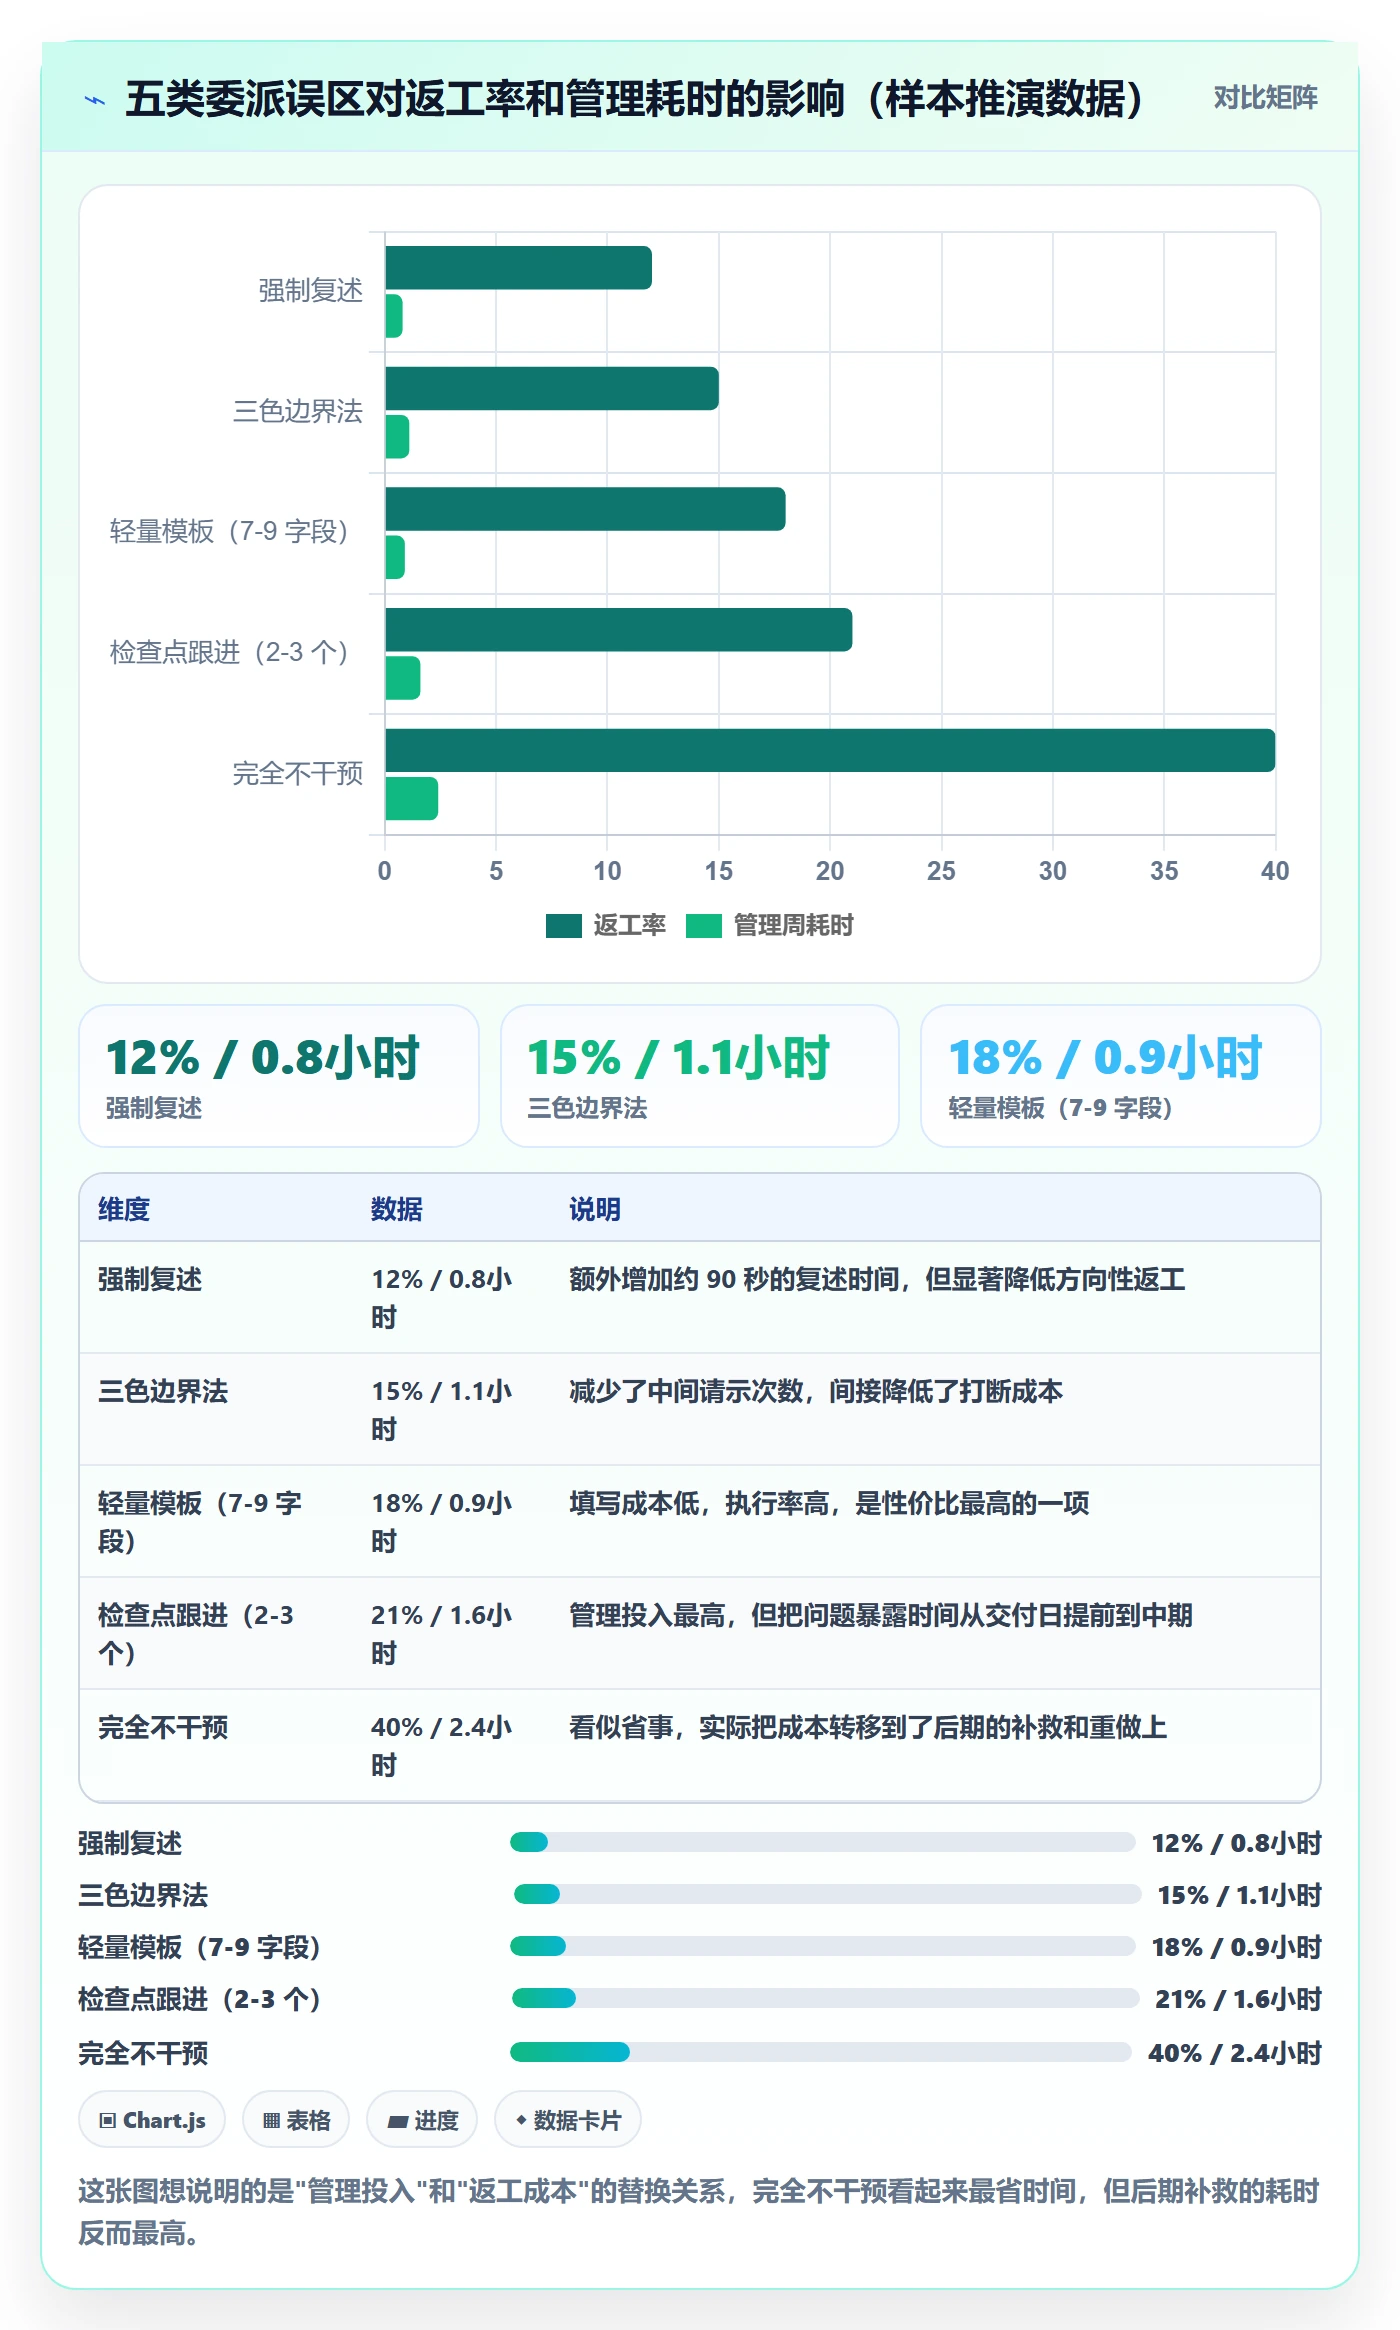Select the 18% / 0.9小时 轻量模板 card
This screenshot has width=1400, height=2330.
coord(1120,1076)
